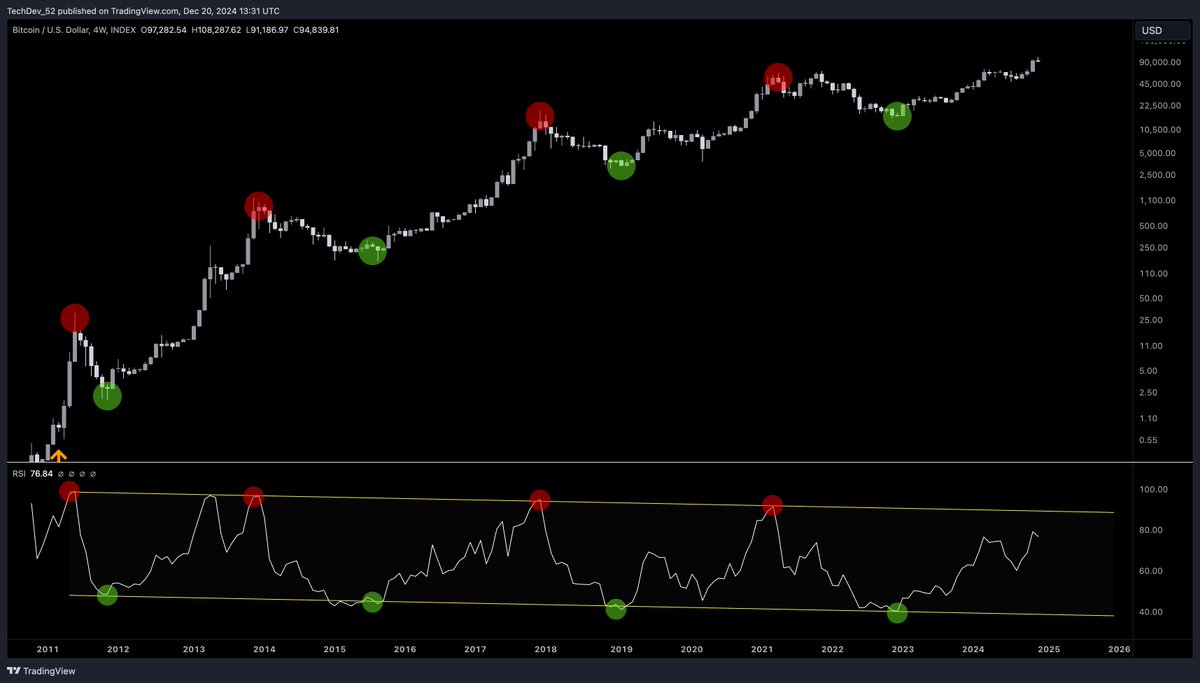Click the green circle marker near the 2012 low
This screenshot has width=1200, height=683.
106,396
